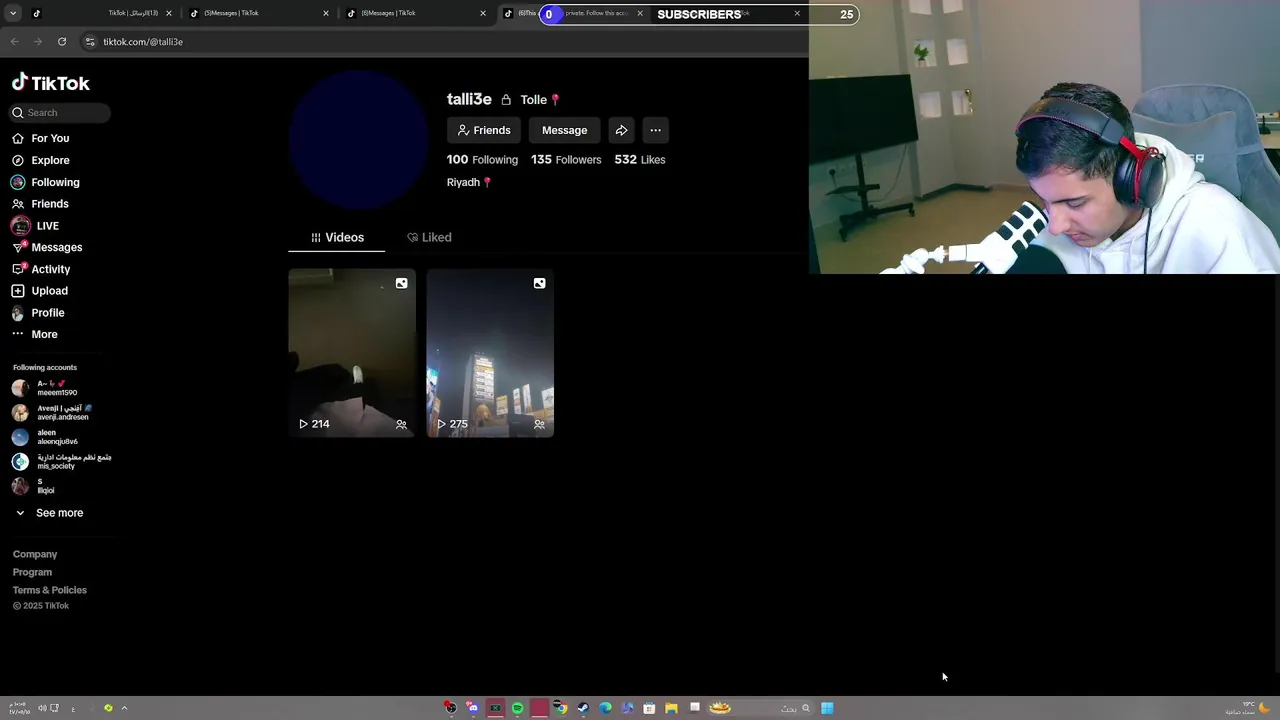
Task: Open the Activity notifications
Action: 51,269
